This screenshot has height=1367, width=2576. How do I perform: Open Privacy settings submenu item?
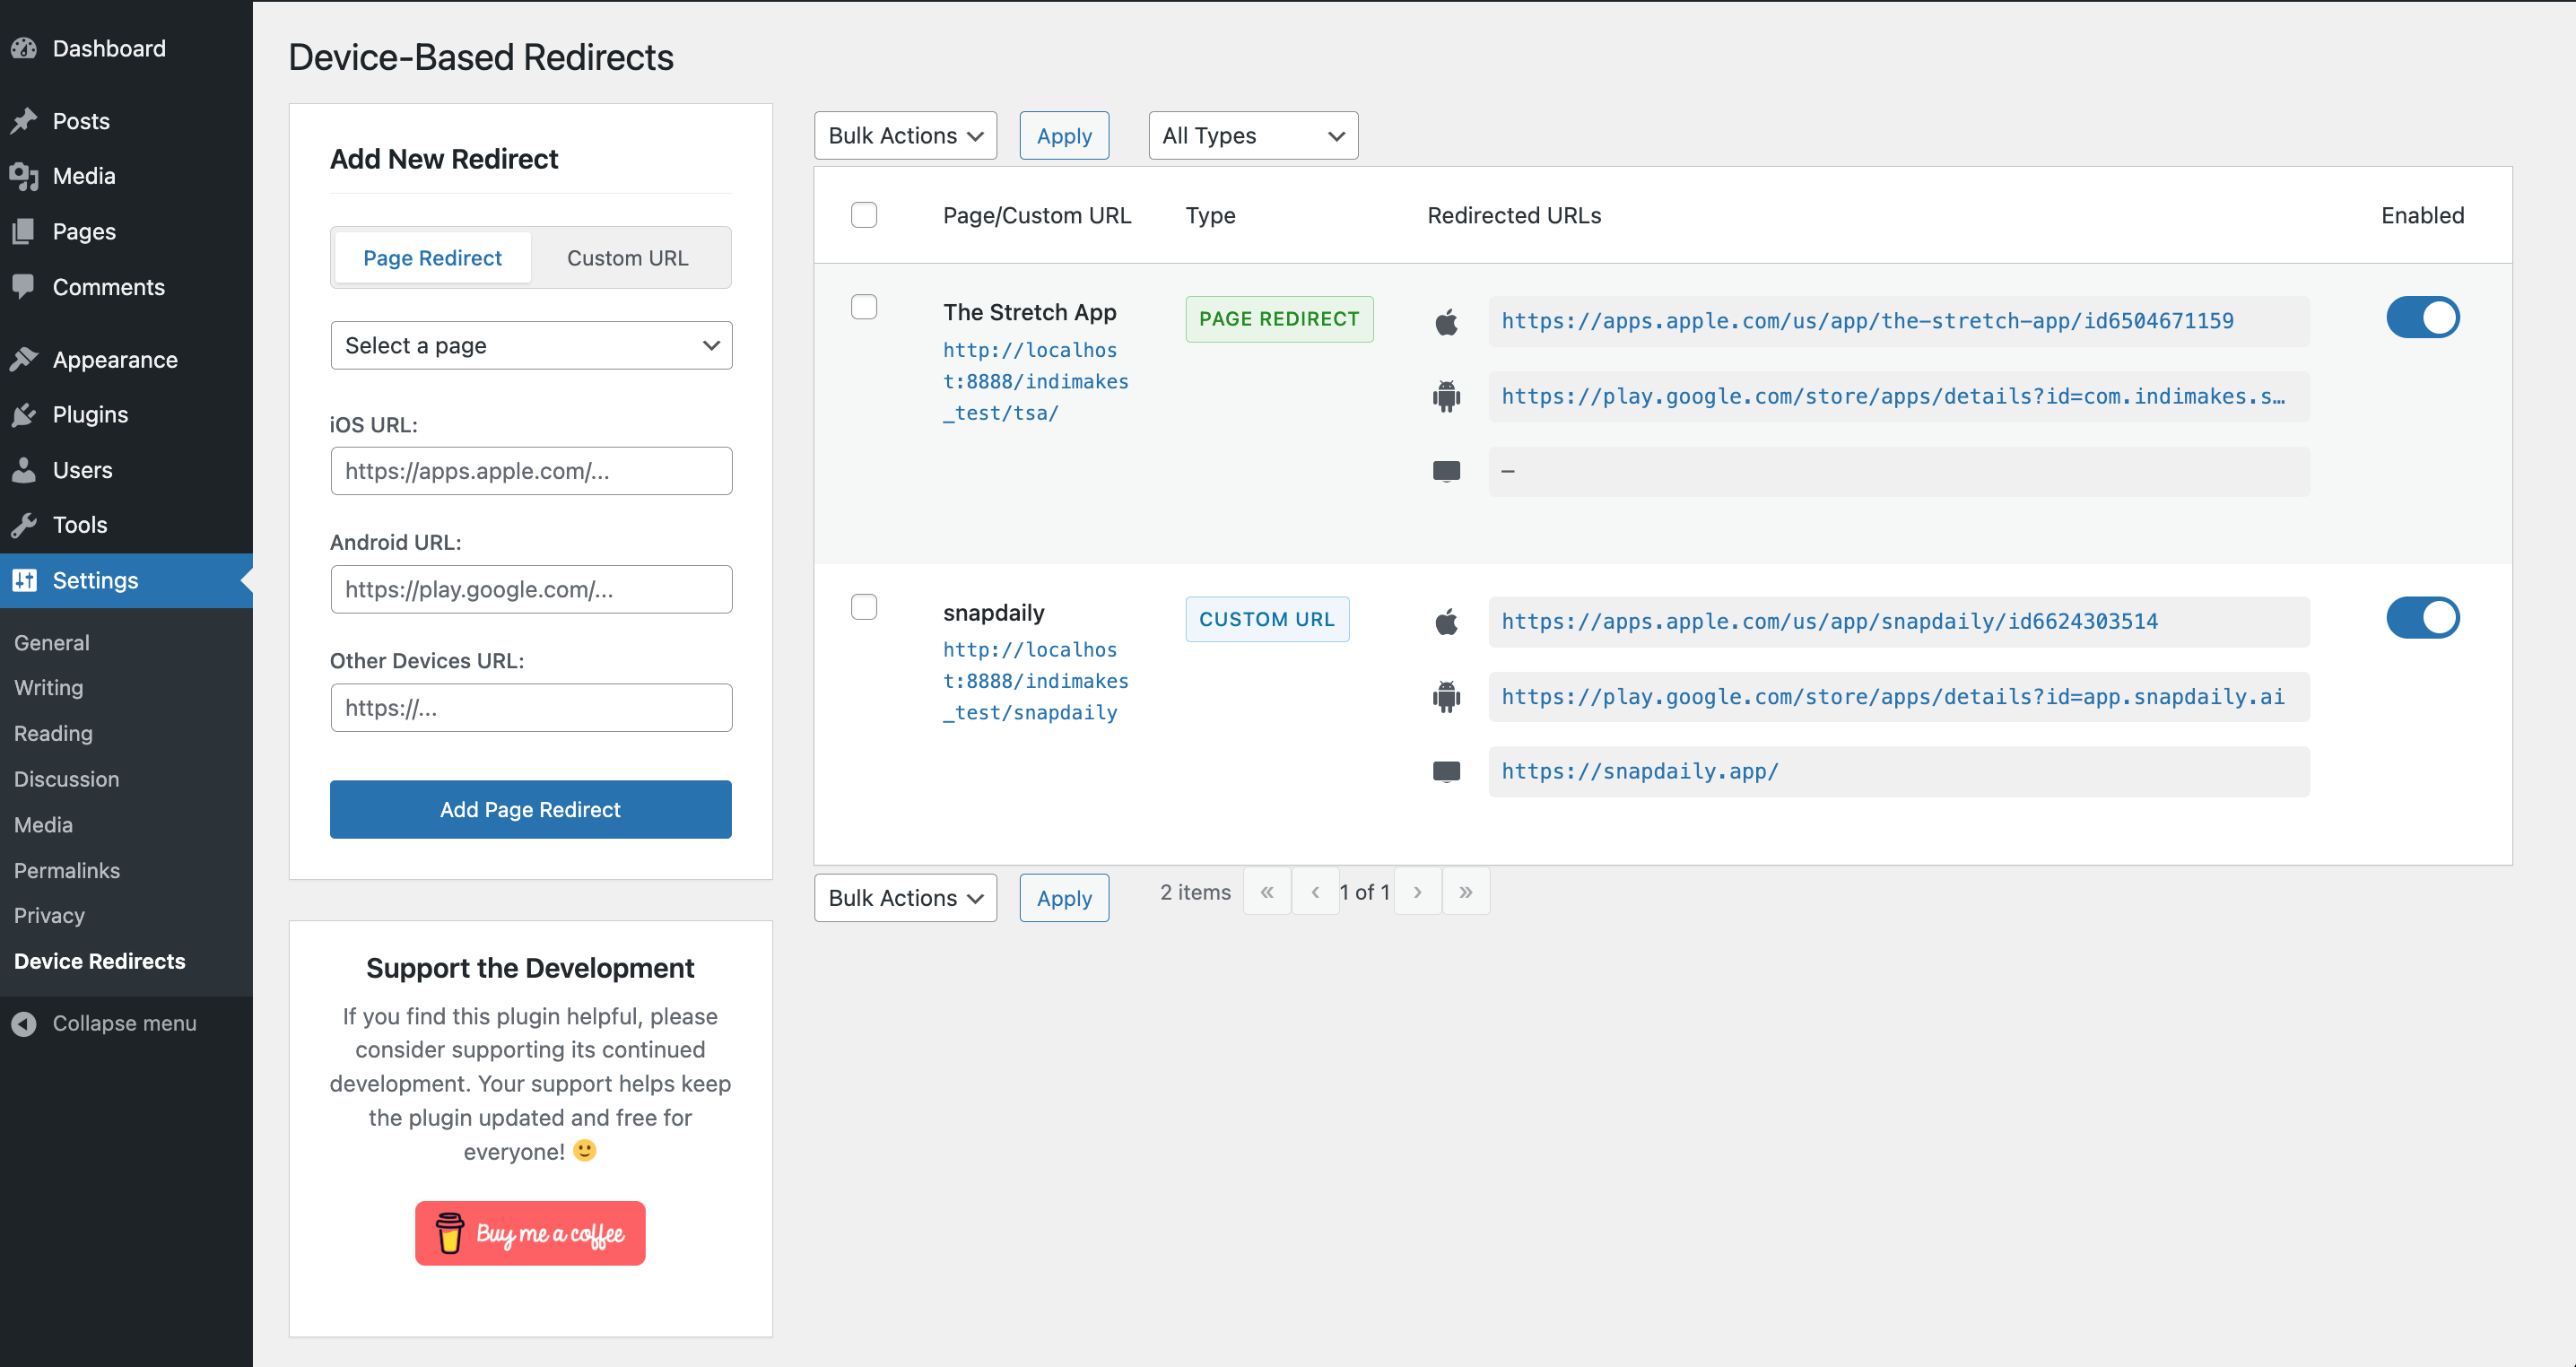tap(49, 915)
